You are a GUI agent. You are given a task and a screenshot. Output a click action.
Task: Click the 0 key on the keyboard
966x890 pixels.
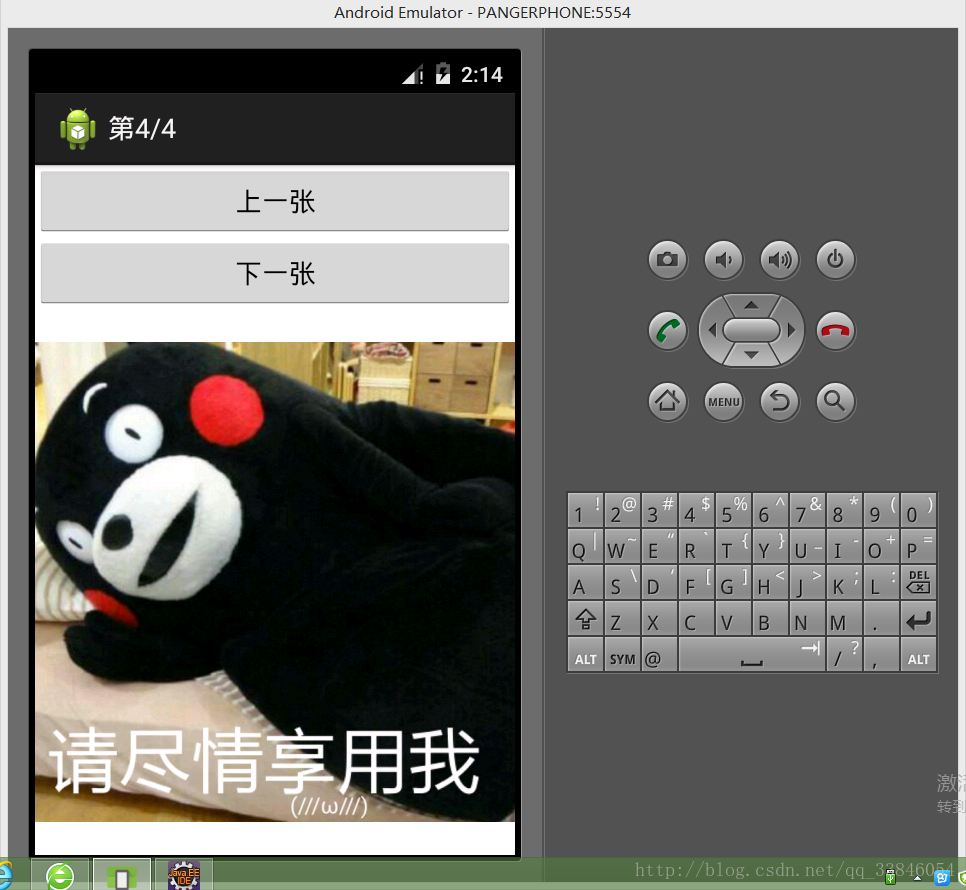918,510
